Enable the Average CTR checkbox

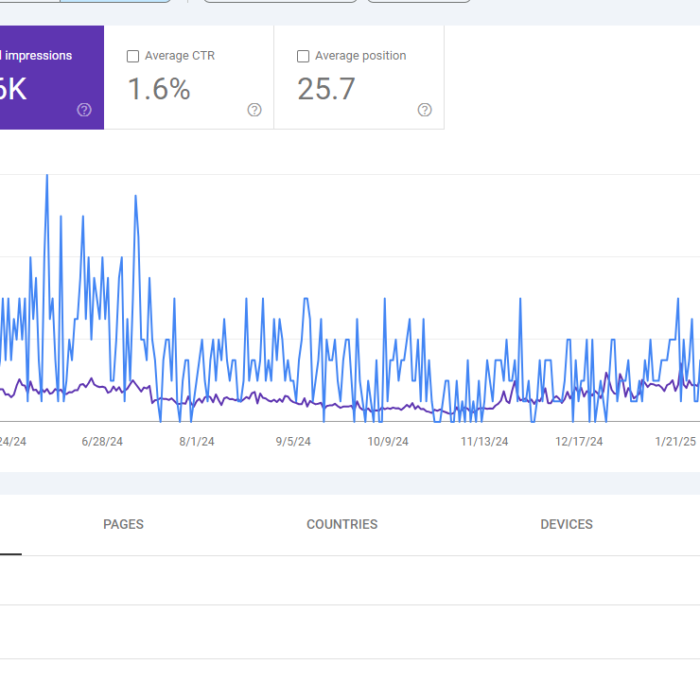[x=133, y=57]
